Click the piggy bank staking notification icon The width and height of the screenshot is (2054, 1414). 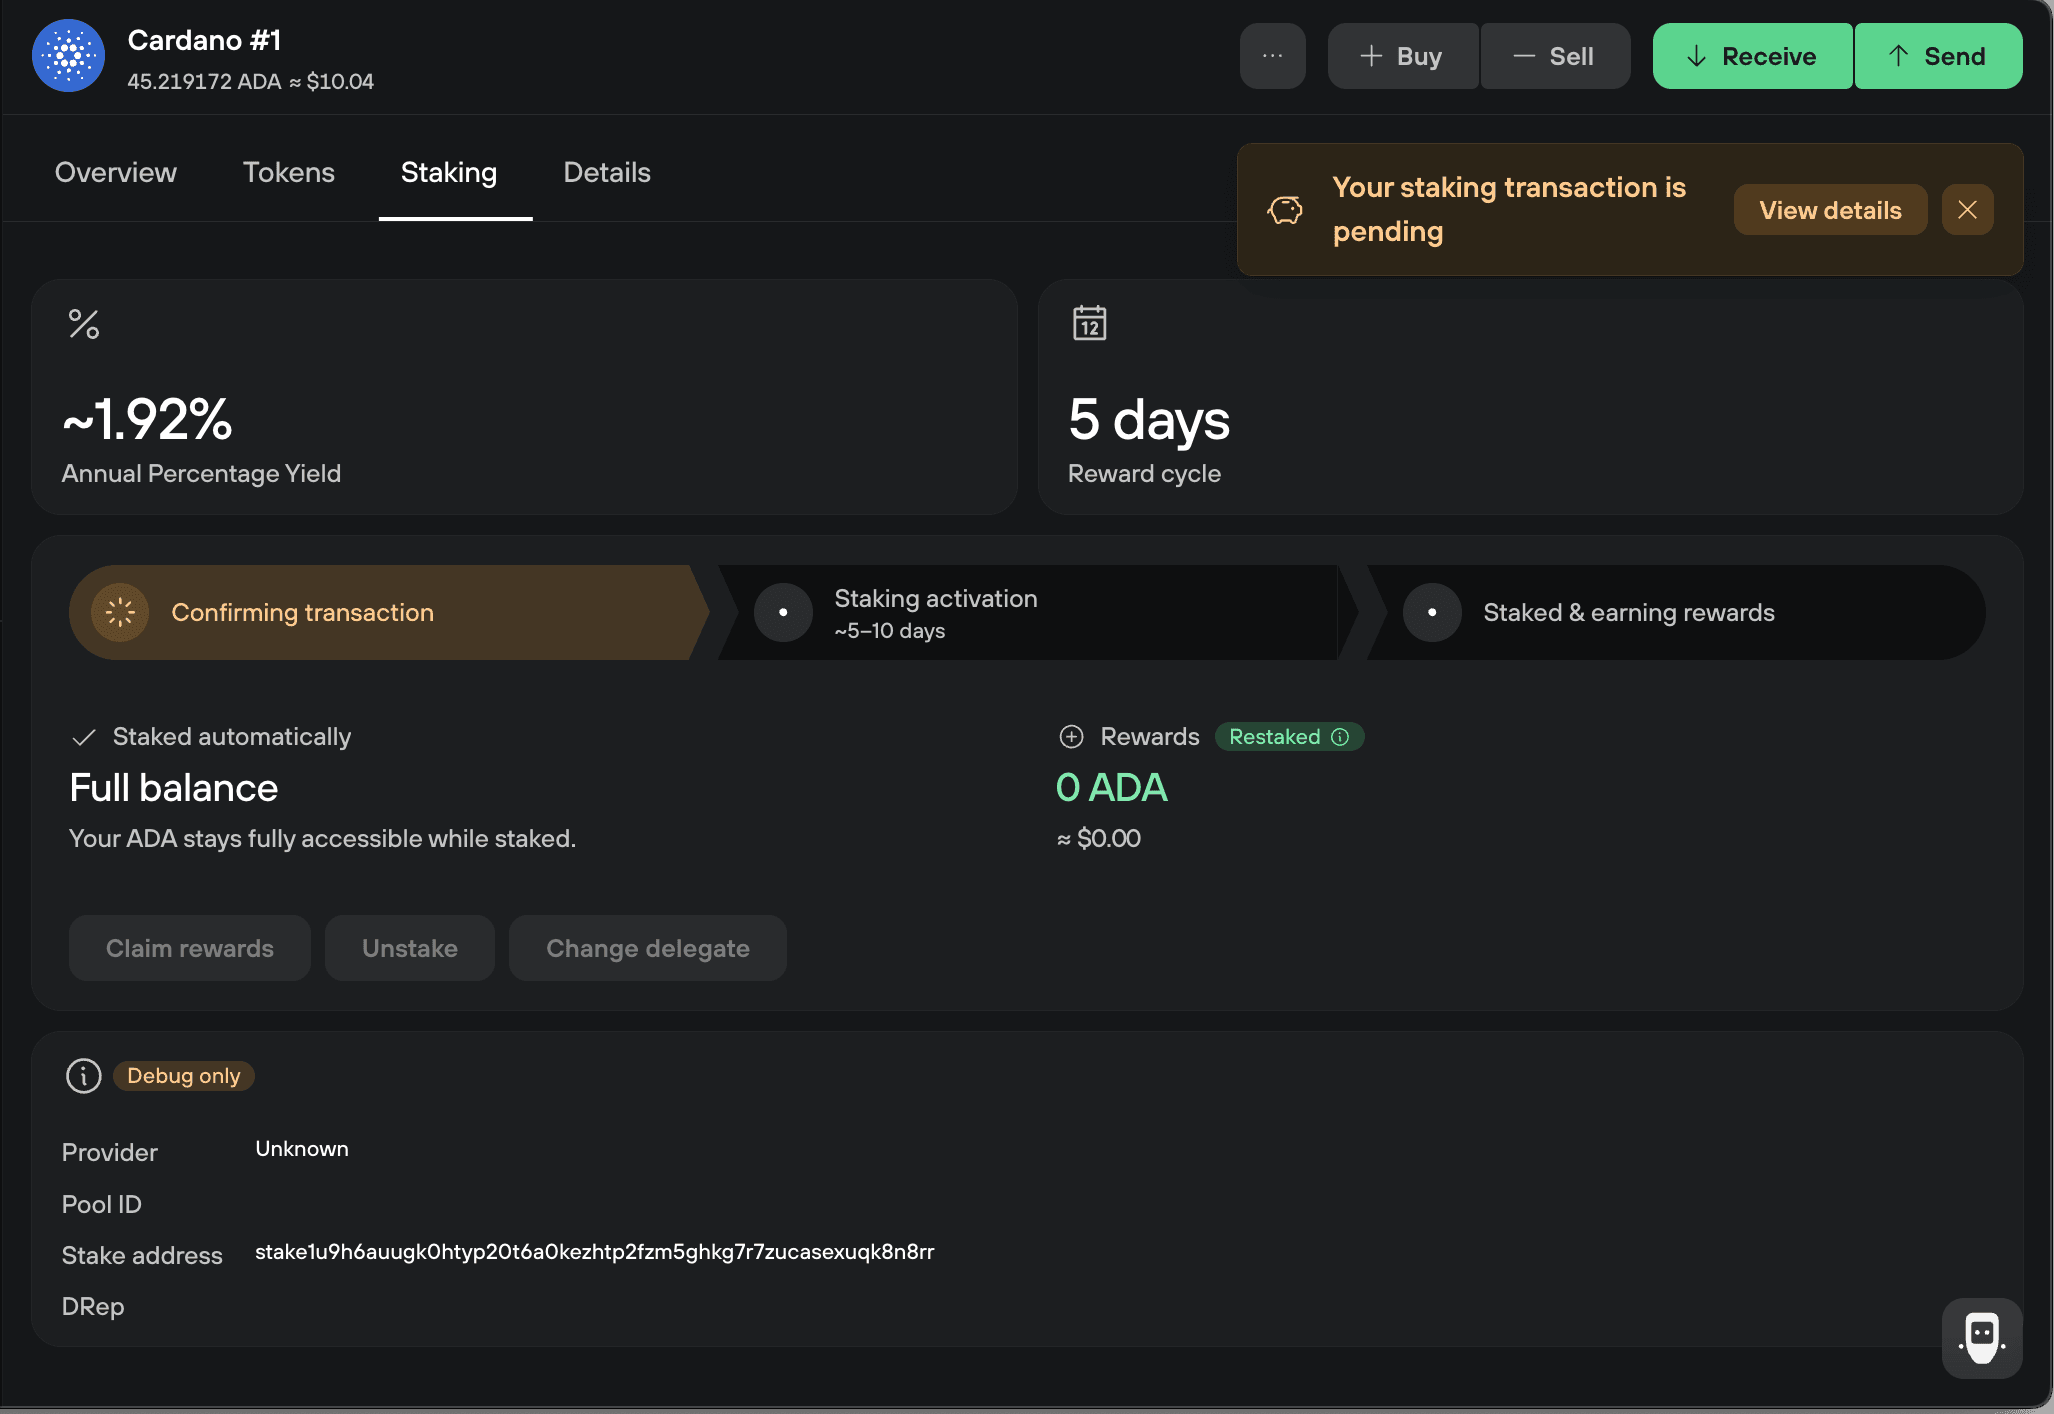pyautogui.click(x=1285, y=210)
